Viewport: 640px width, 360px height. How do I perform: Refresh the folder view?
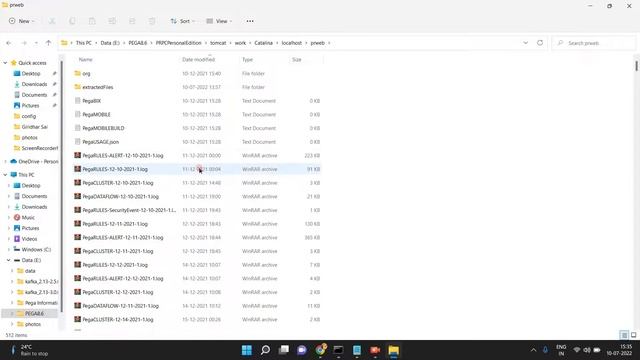coord(540,43)
